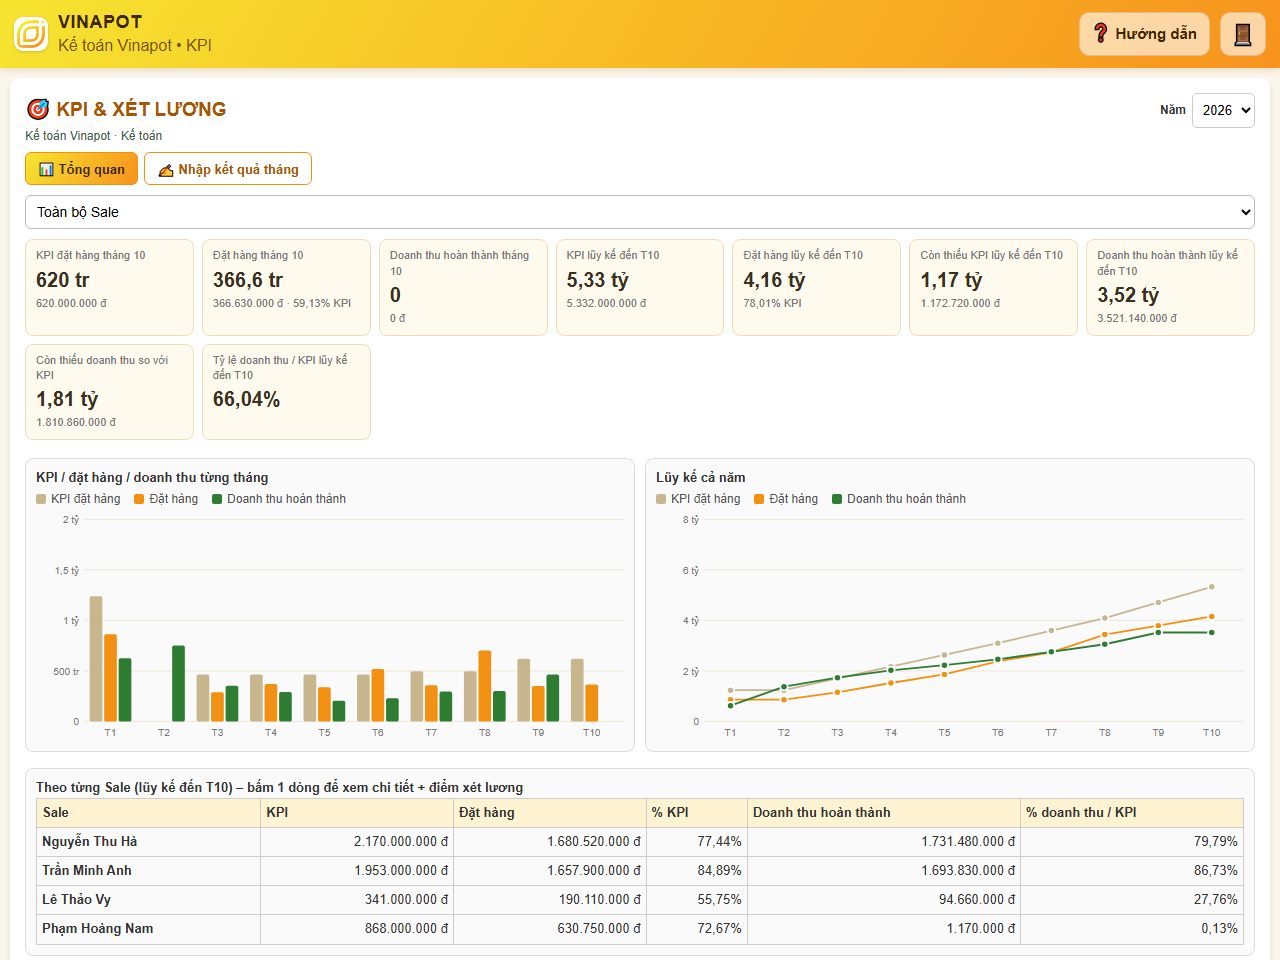
Task: Click the 4,16 tỷ Đặt hàng lũy kế card
Action: [x=817, y=287]
